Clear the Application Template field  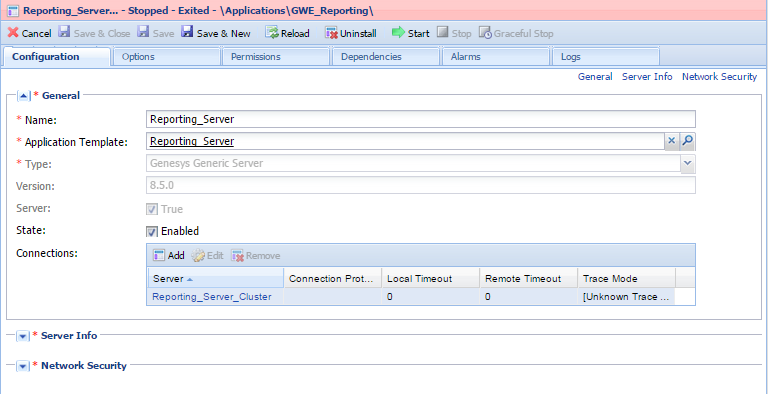click(672, 141)
